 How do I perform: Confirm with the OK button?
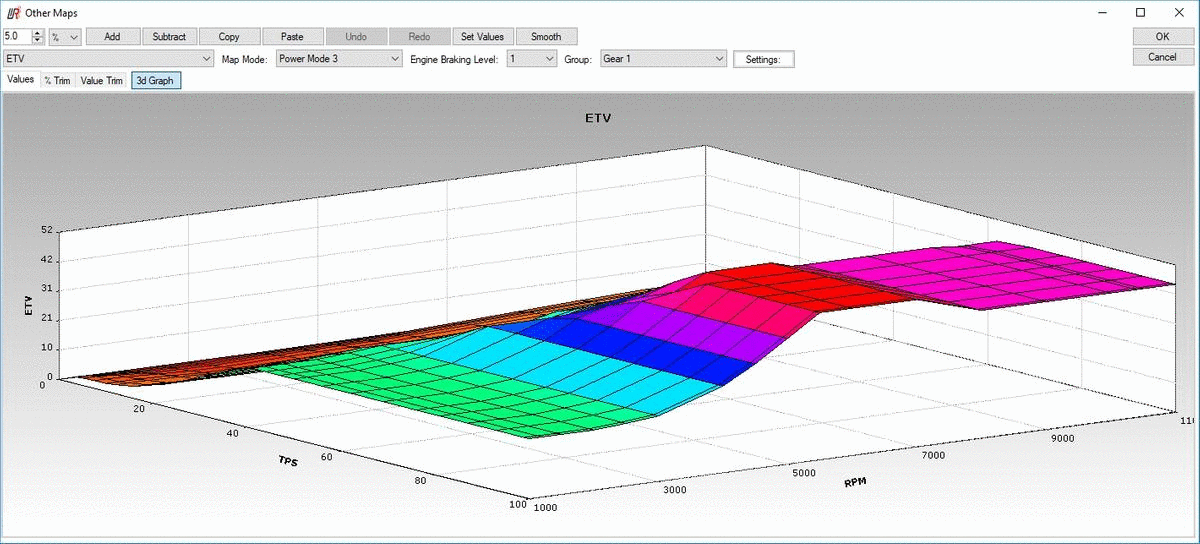(x=1163, y=37)
